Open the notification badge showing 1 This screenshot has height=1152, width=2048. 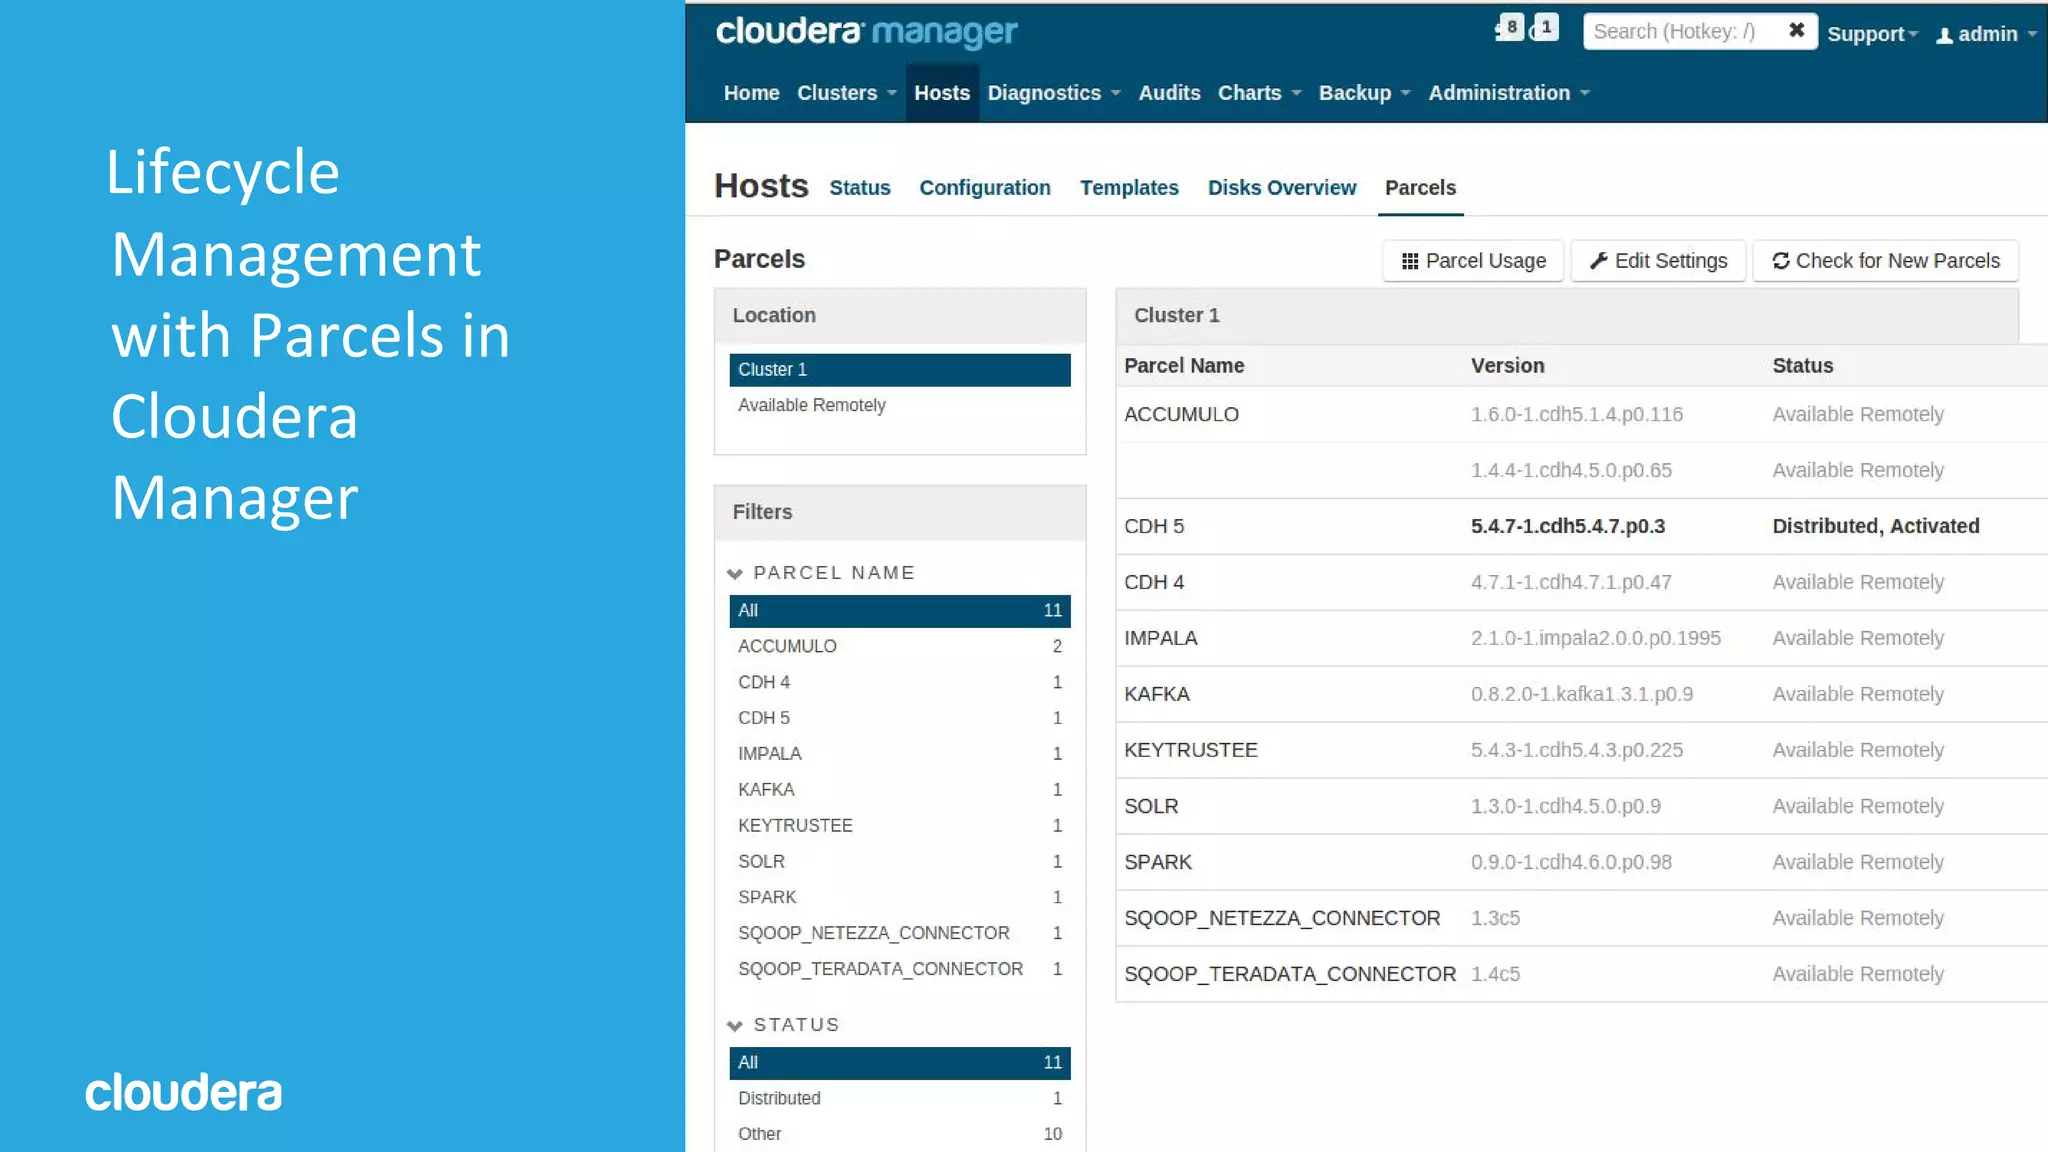pos(1546,27)
